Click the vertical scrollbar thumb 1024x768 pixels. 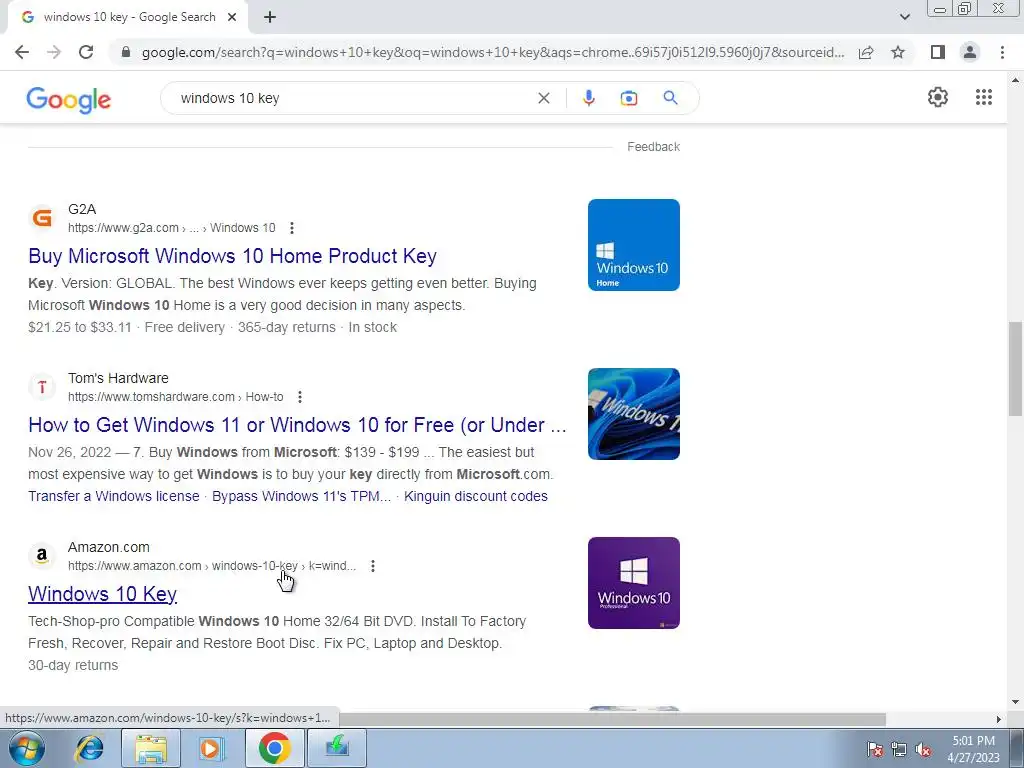click(1015, 368)
